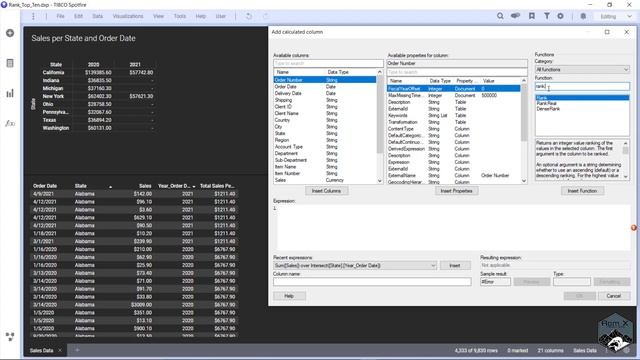
Task: Click the properties search field
Action: [x=457, y=72]
